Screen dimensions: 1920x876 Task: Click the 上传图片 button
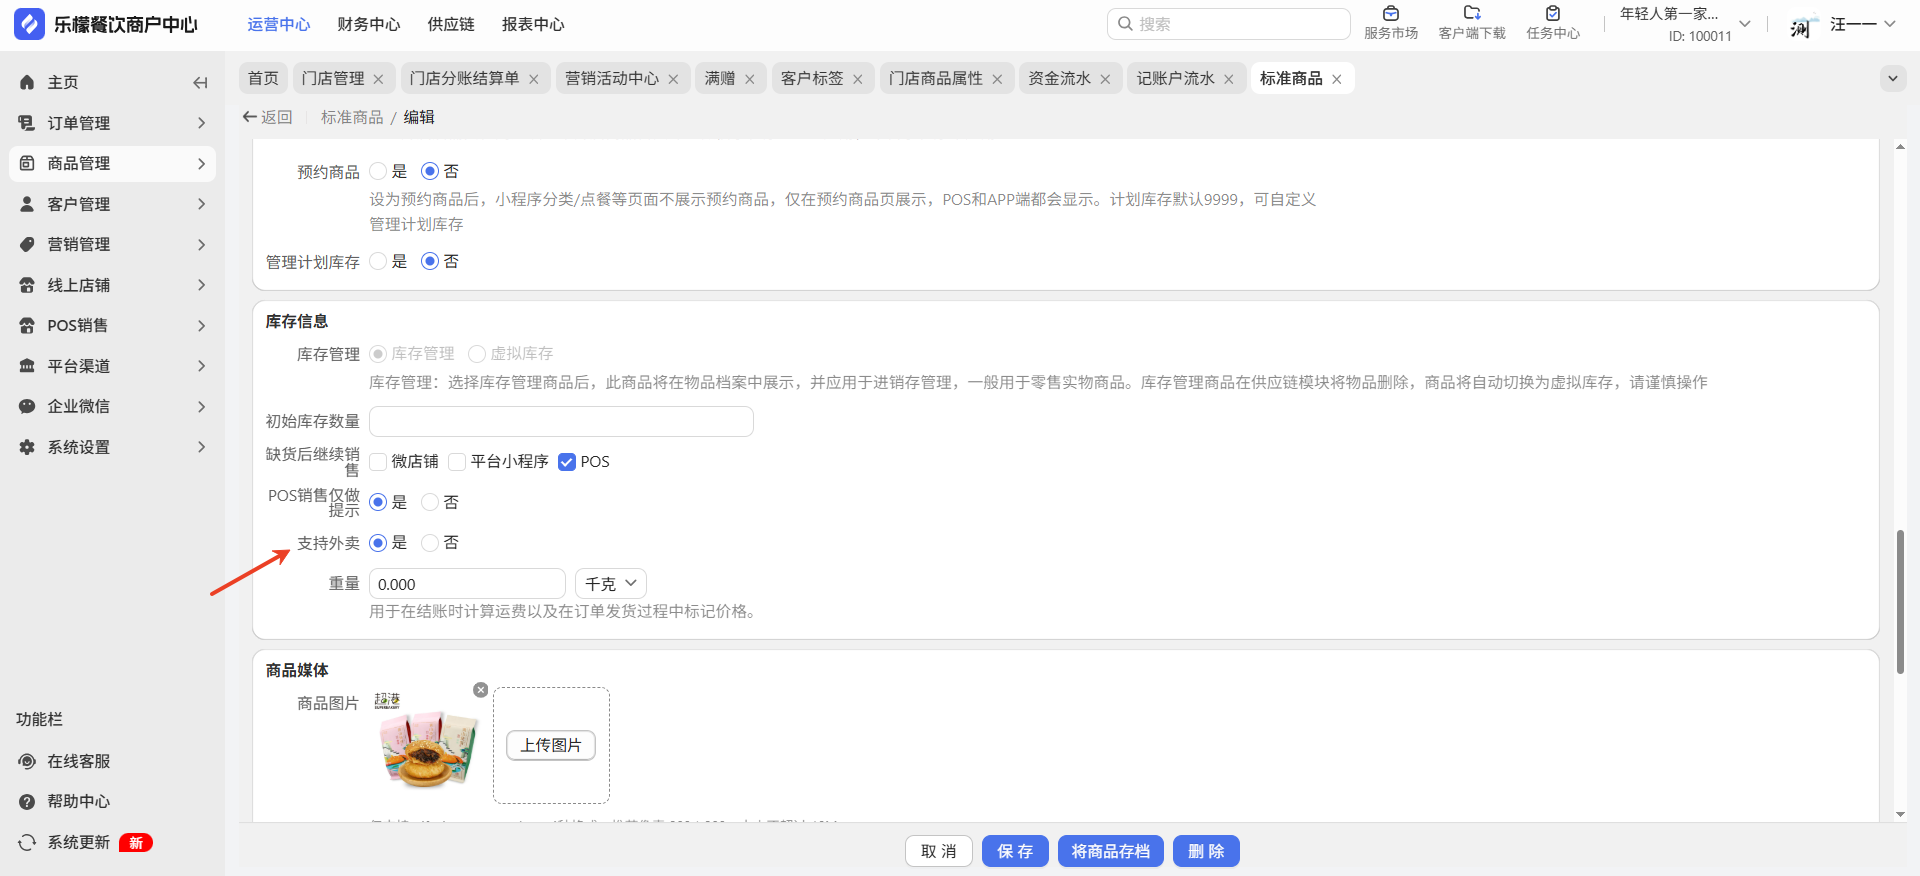coord(551,745)
